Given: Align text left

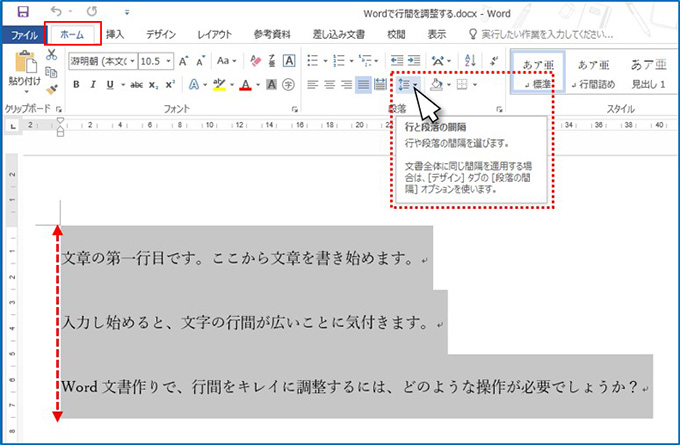Looking at the screenshot, I should (313, 85).
